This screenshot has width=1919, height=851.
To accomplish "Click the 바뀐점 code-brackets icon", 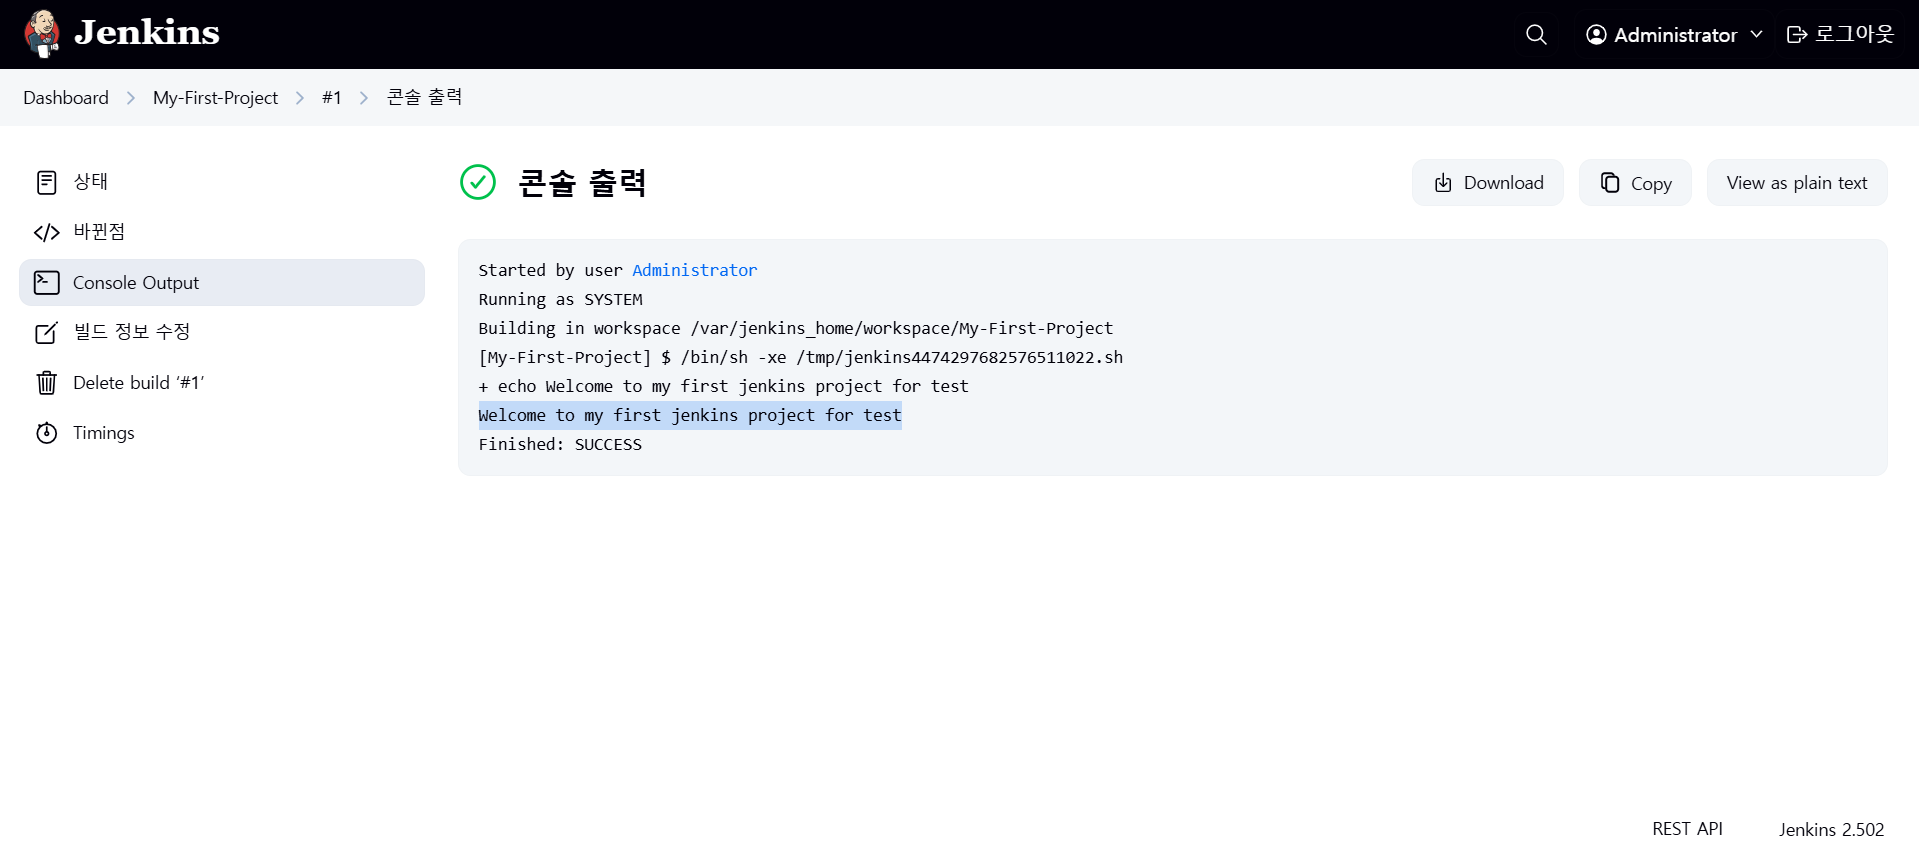I will pos(47,233).
